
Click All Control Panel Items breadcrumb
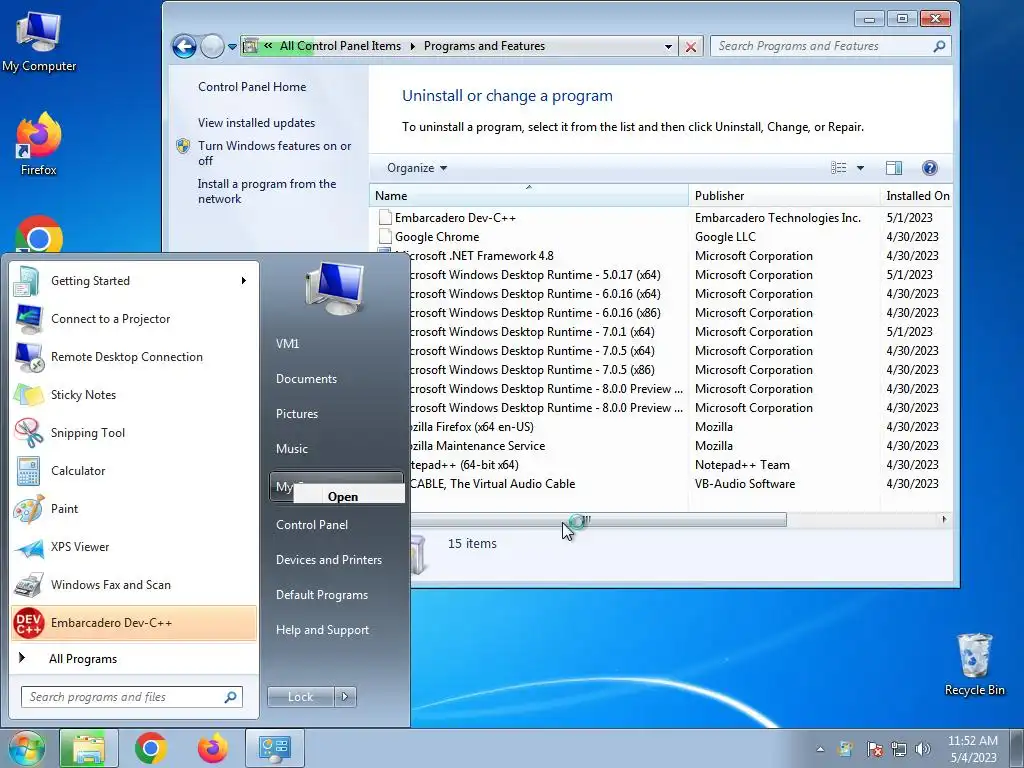(340, 46)
